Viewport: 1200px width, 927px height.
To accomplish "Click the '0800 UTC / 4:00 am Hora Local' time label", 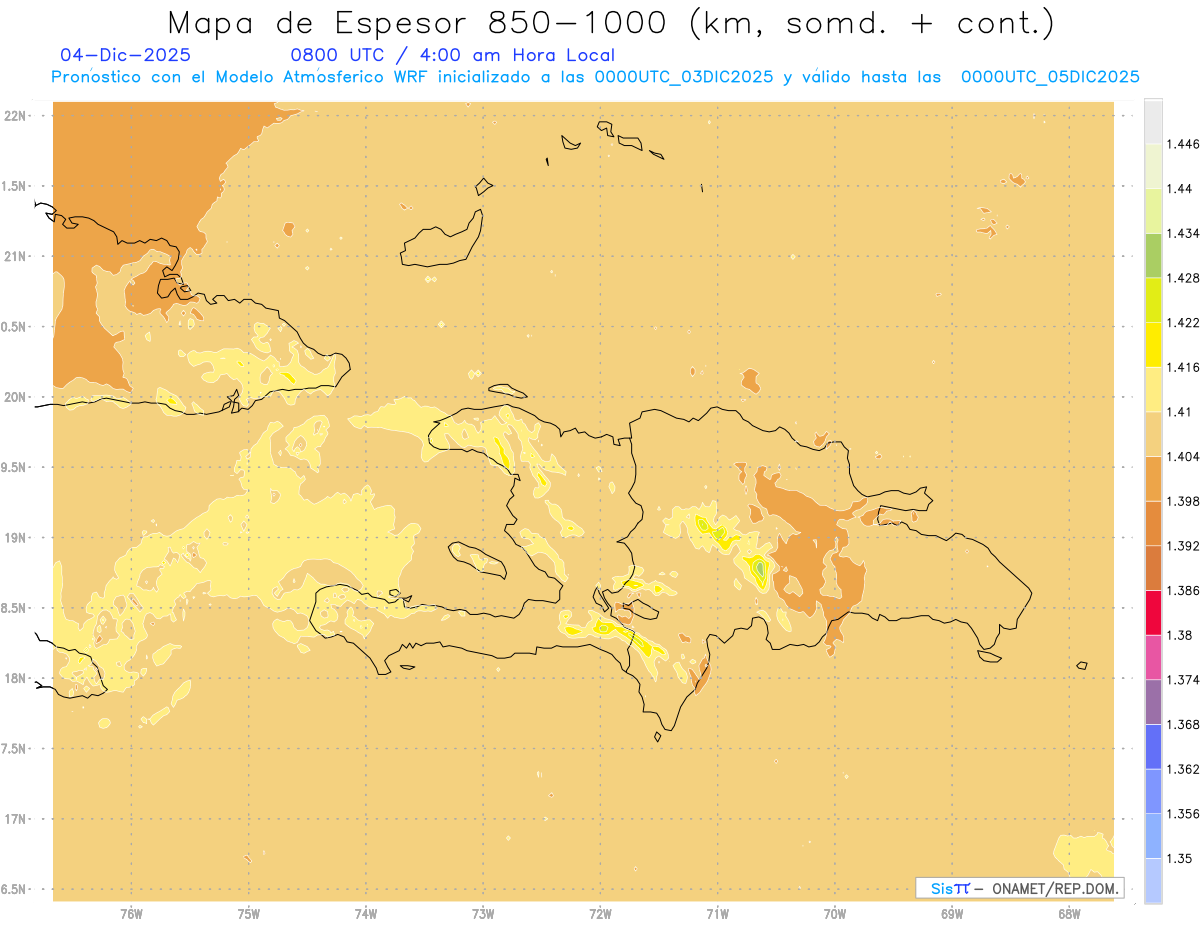I will (x=452, y=55).
